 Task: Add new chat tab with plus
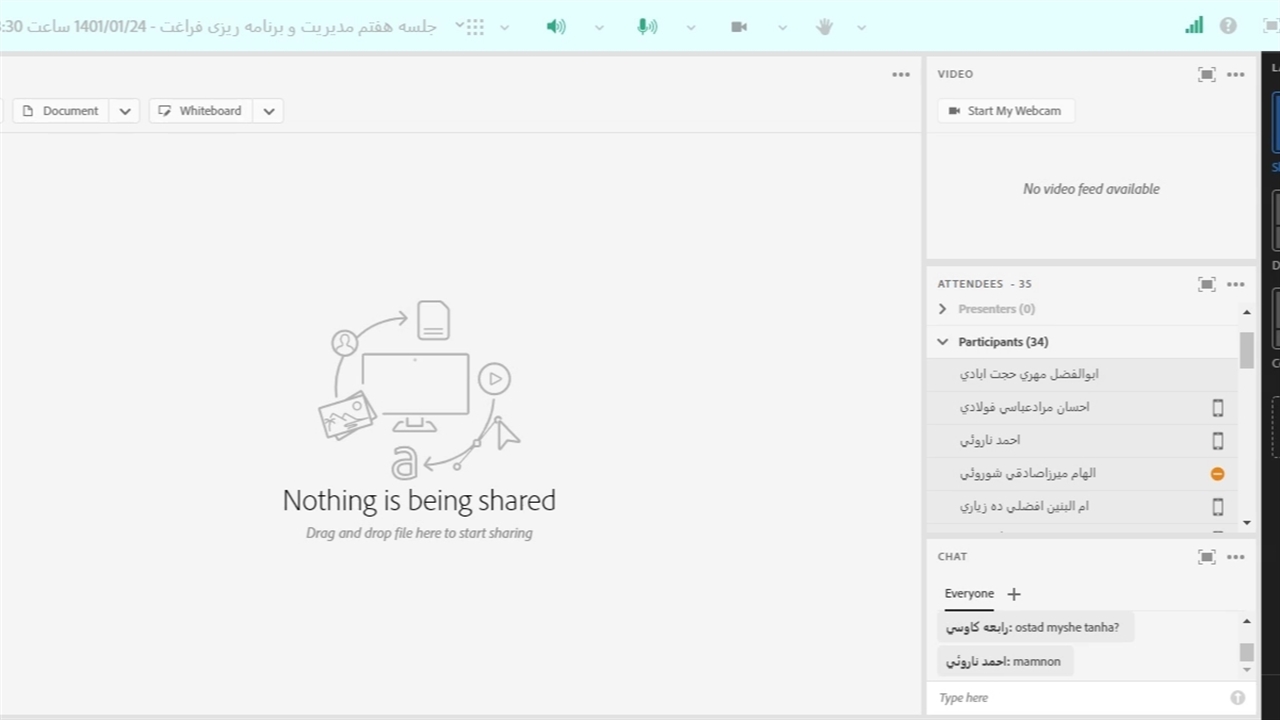[1014, 594]
